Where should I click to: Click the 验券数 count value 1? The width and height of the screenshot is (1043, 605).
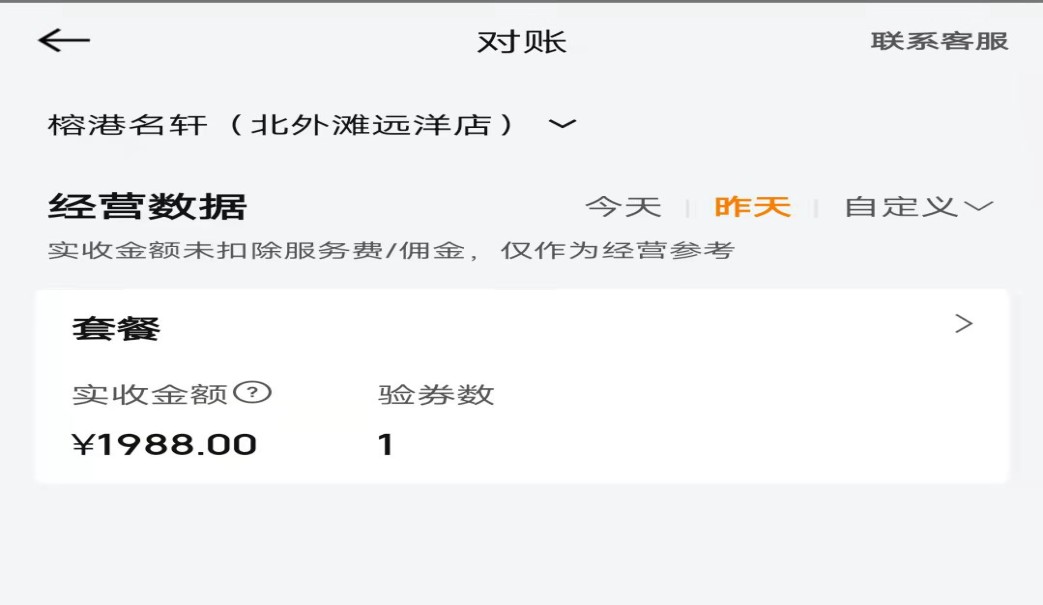click(385, 445)
